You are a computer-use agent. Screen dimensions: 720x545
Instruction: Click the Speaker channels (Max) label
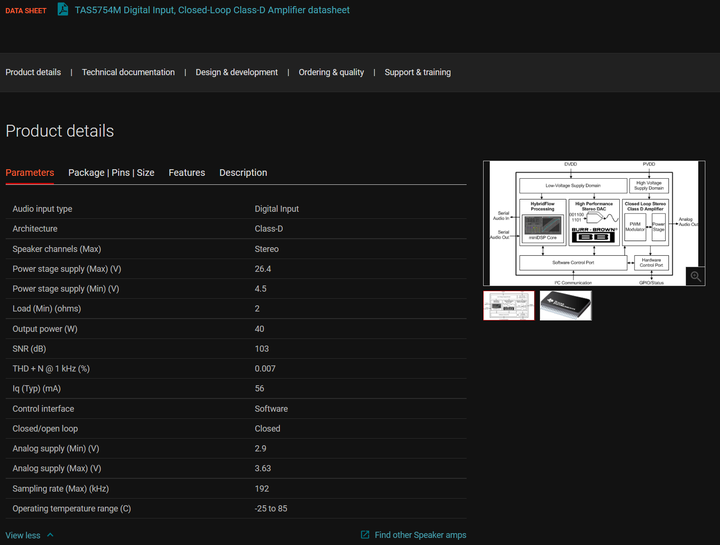(56, 249)
